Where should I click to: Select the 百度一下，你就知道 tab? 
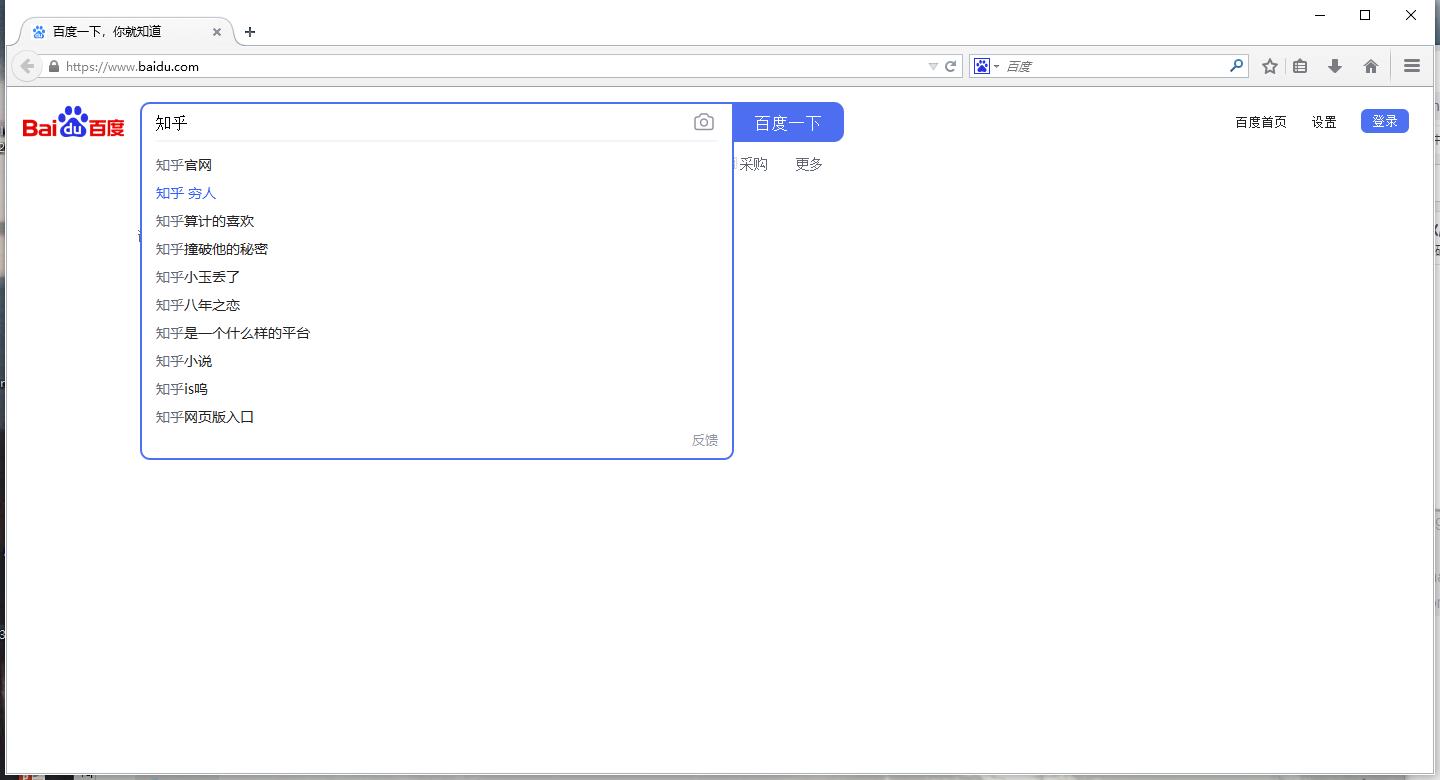[x=126, y=32]
